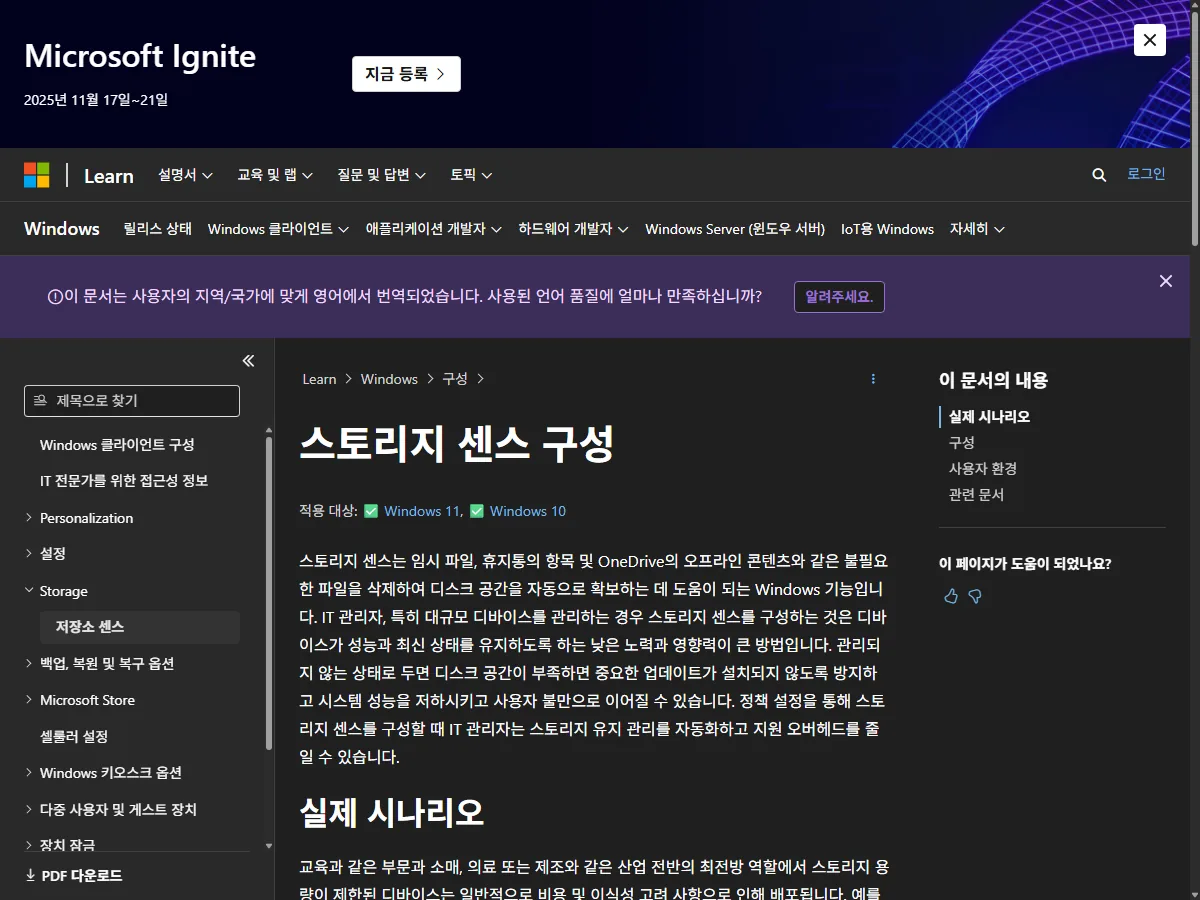Open the 하드웨어 개발자 dropdown
The image size is (1200, 900).
tap(573, 229)
